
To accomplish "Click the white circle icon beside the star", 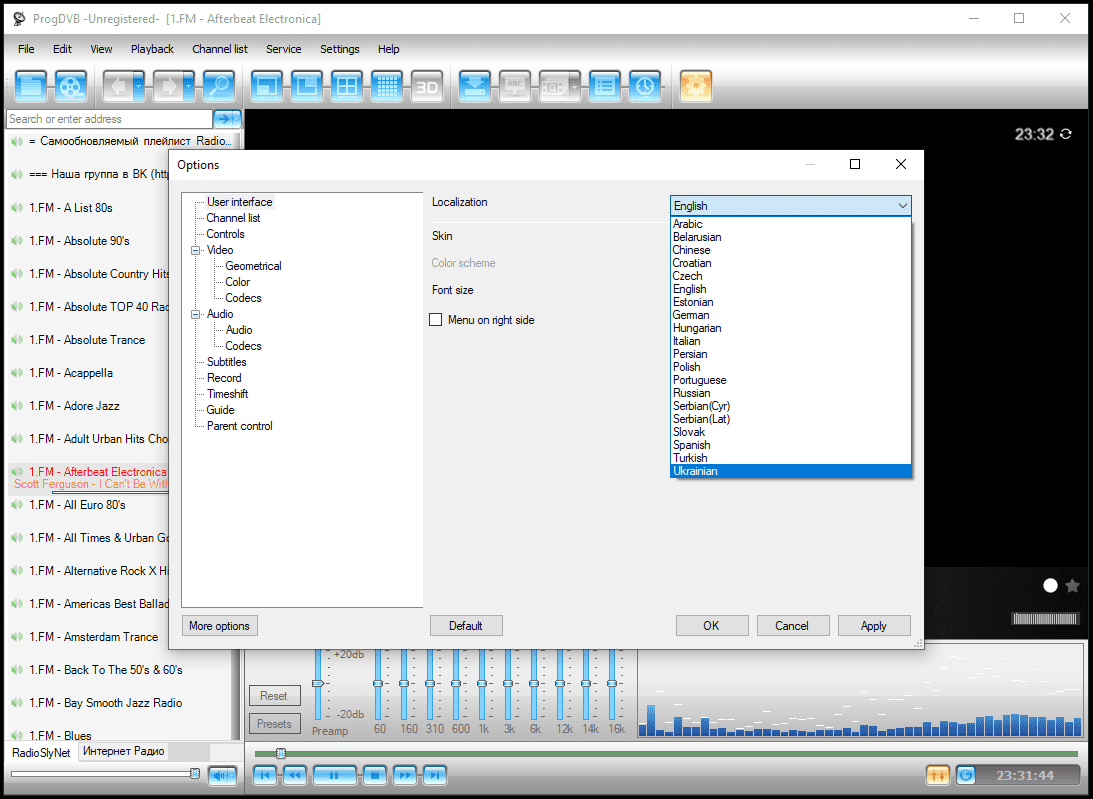I will [1050, 586].
